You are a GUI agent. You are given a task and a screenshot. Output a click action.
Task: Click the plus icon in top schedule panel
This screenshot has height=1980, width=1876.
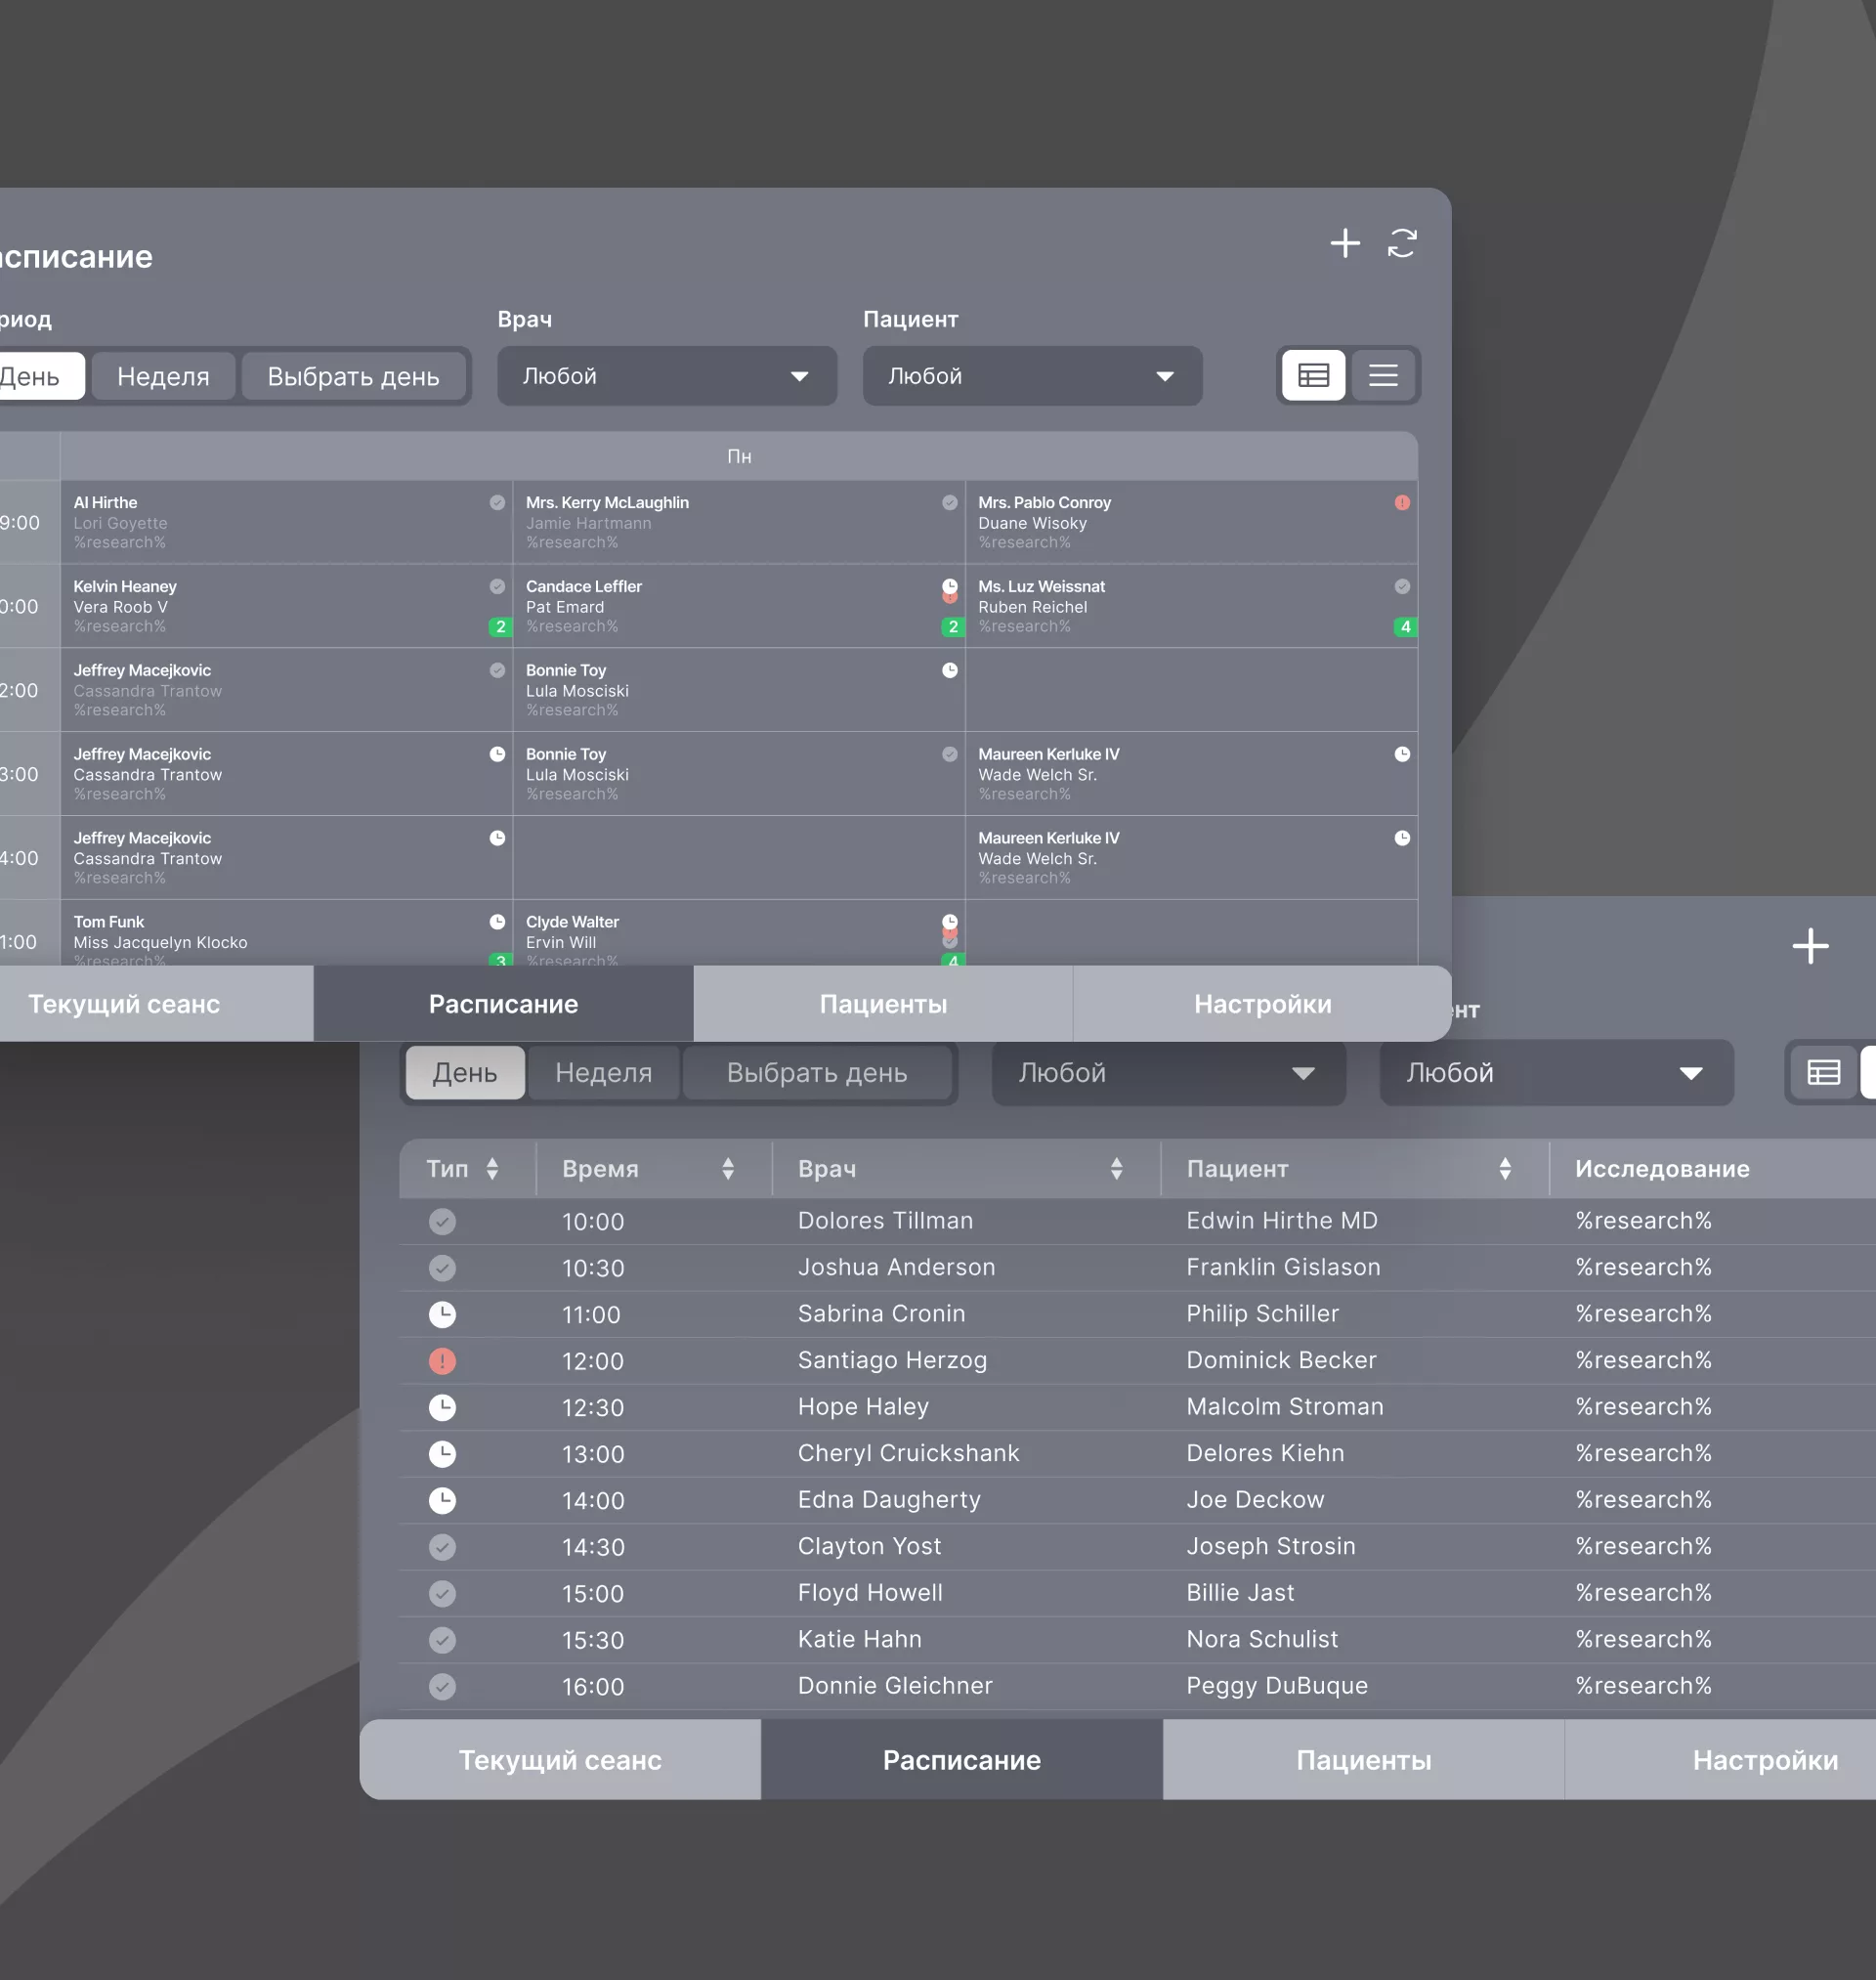(x=1345, y=243)
